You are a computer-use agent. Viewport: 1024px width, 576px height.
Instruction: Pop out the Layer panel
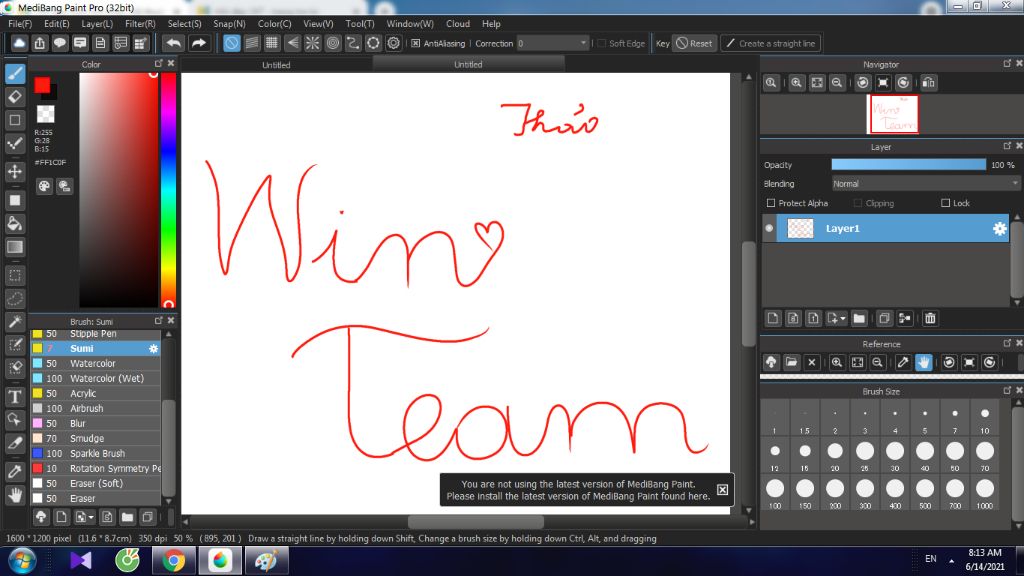[1007, 146]
